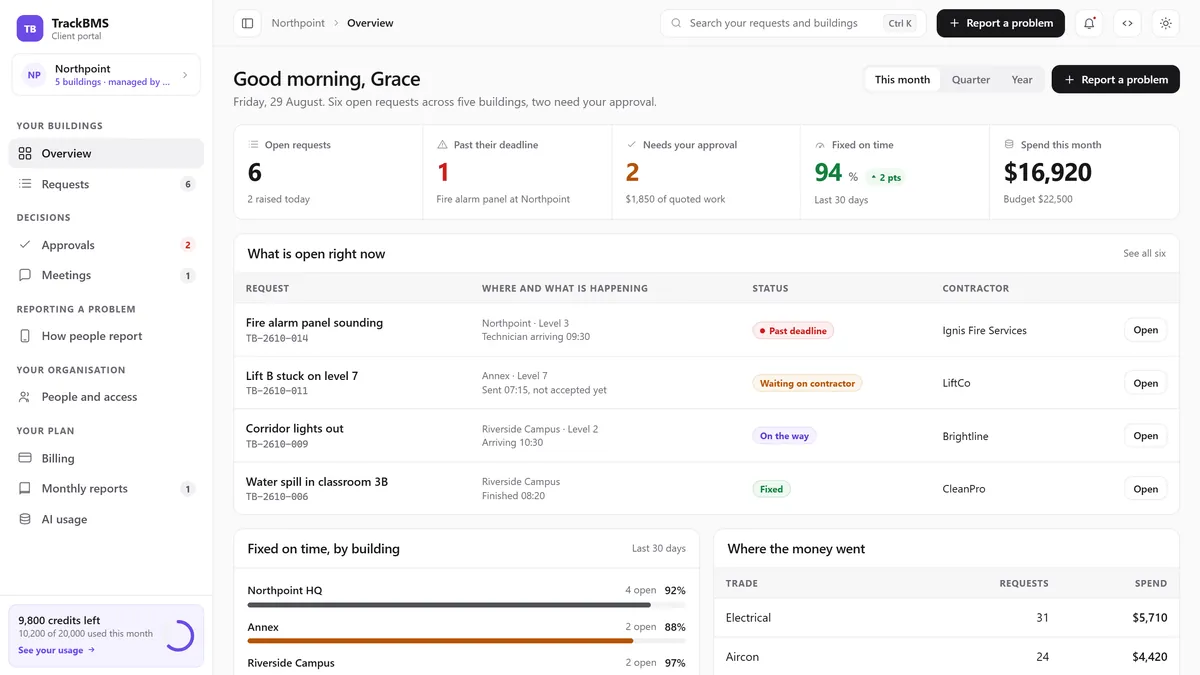This screenshot has width=1200, height=675.
Task: Go to Billing in the sidebar
Action: coord(106,458)
